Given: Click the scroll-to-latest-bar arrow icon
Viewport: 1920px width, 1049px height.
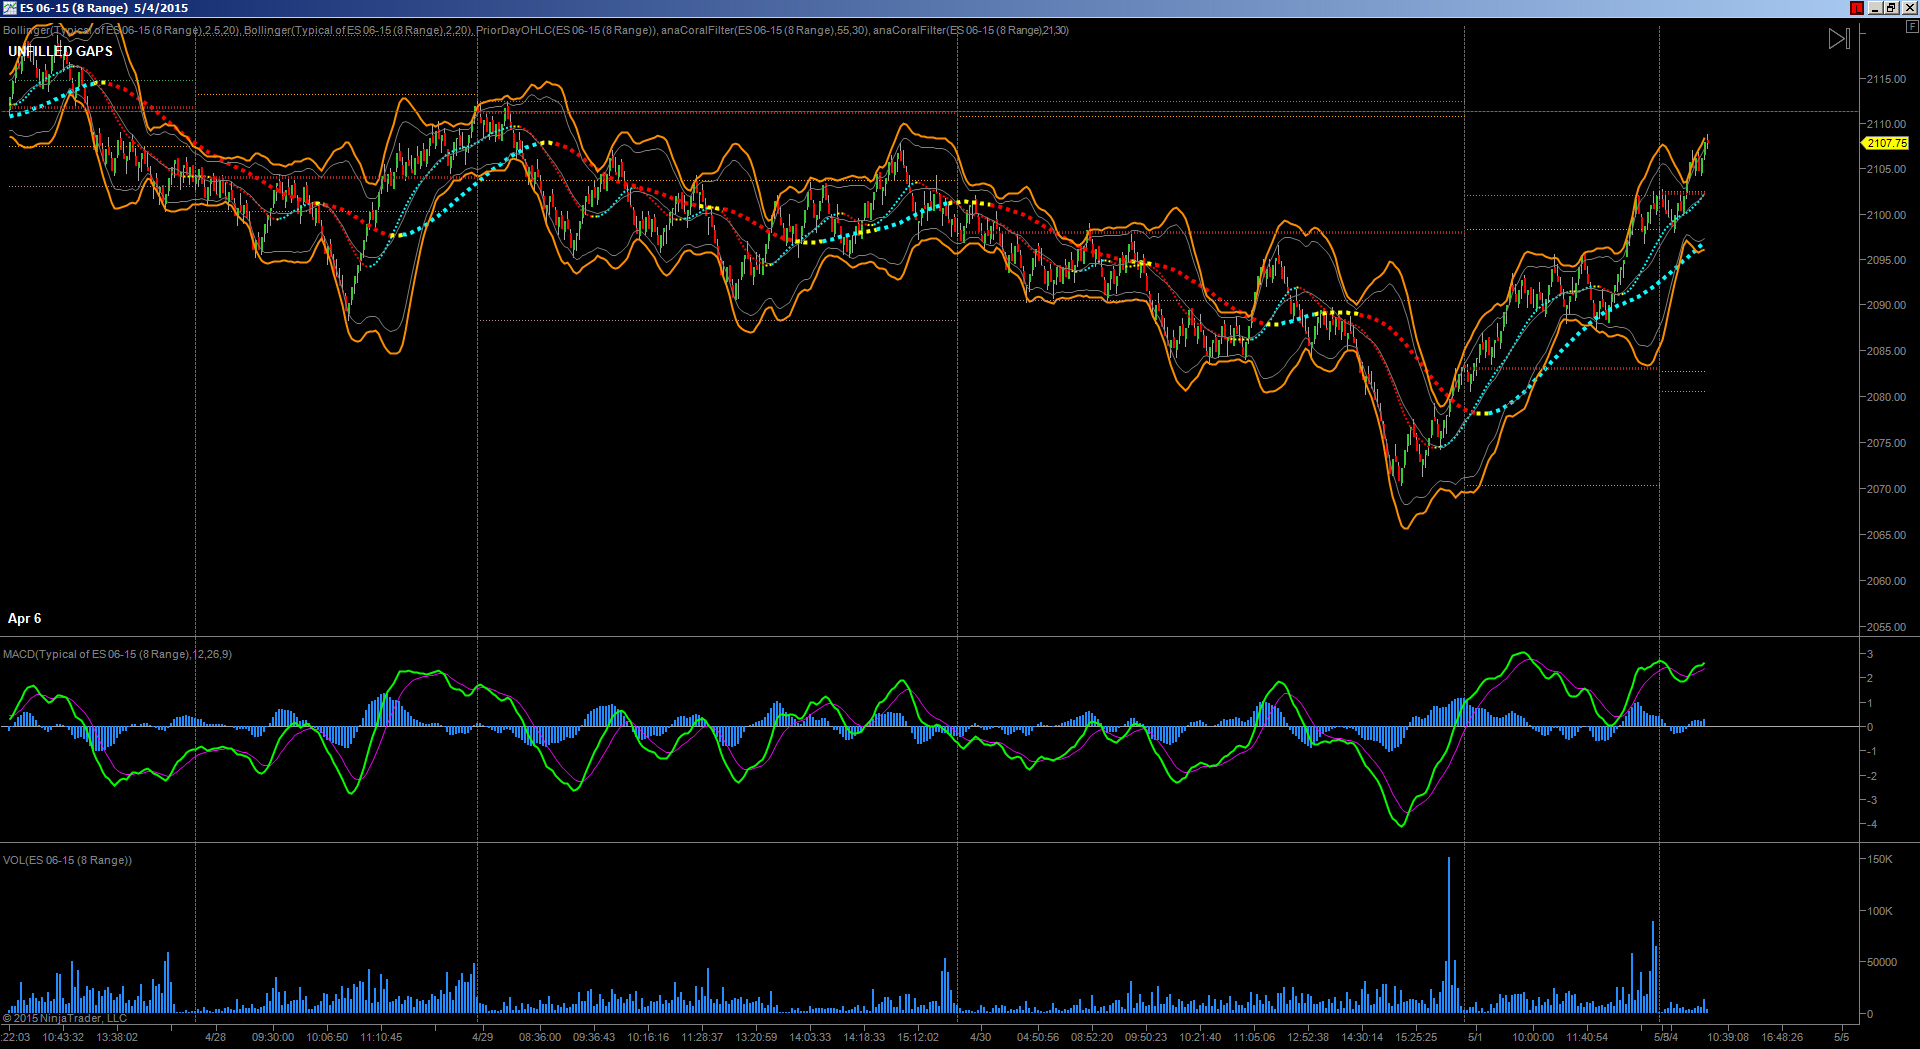Looking at the screenshot, I should point(1839,39).
